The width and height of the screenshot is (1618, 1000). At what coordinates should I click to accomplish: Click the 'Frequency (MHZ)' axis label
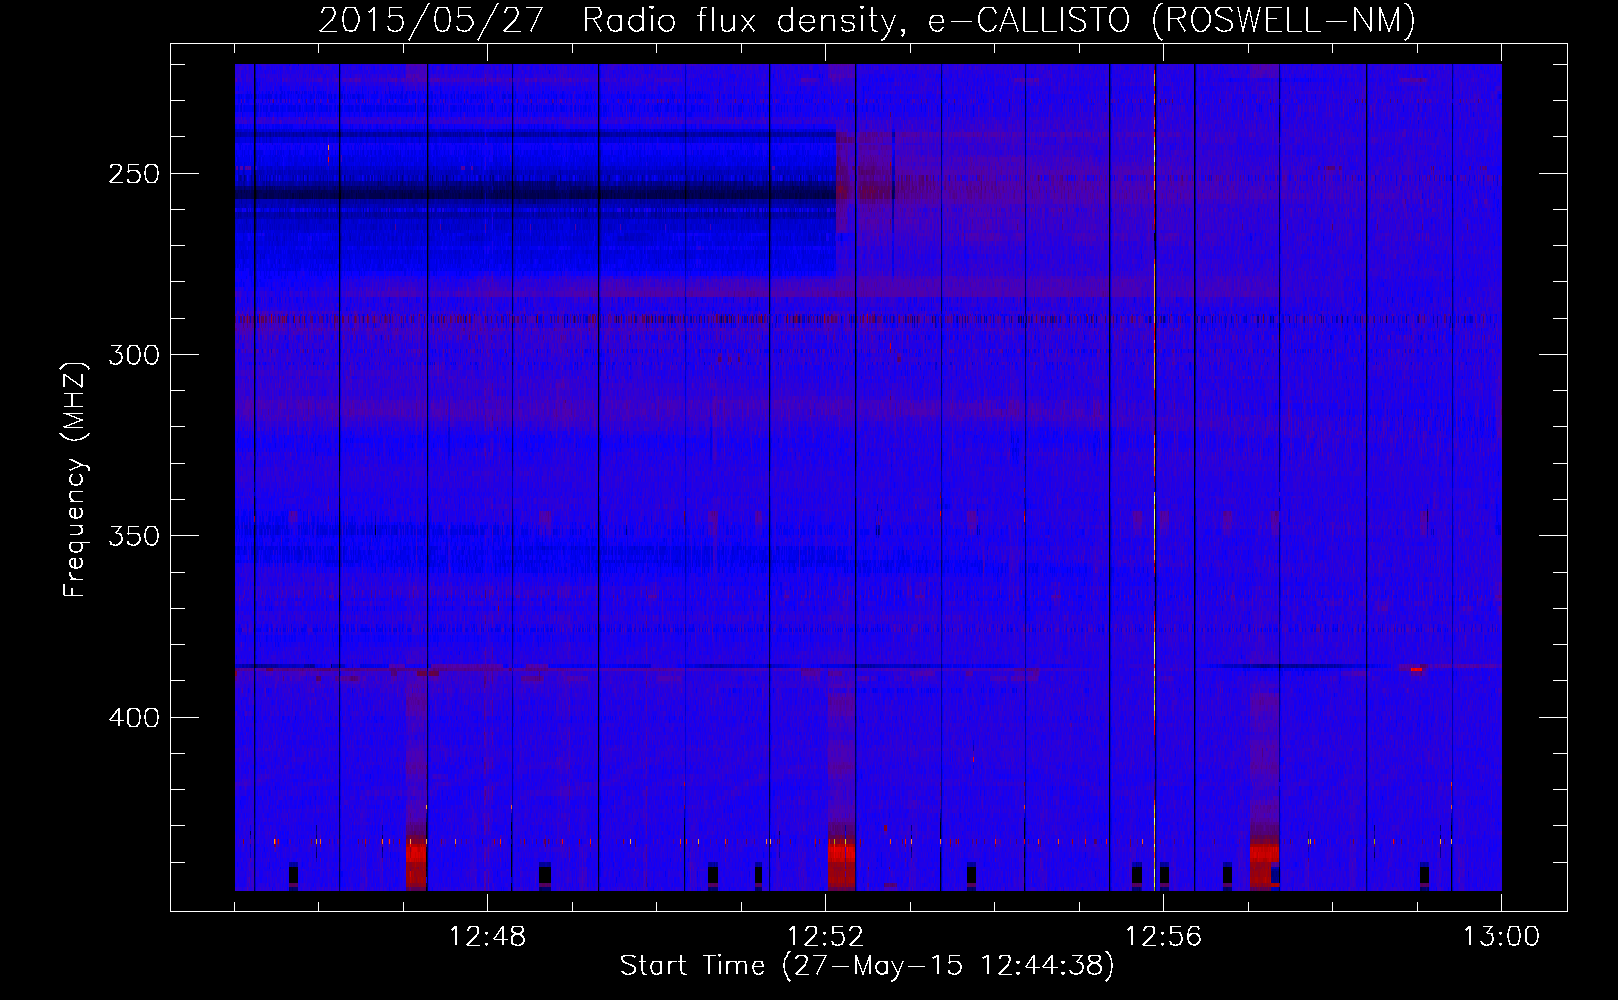(76, 479)
